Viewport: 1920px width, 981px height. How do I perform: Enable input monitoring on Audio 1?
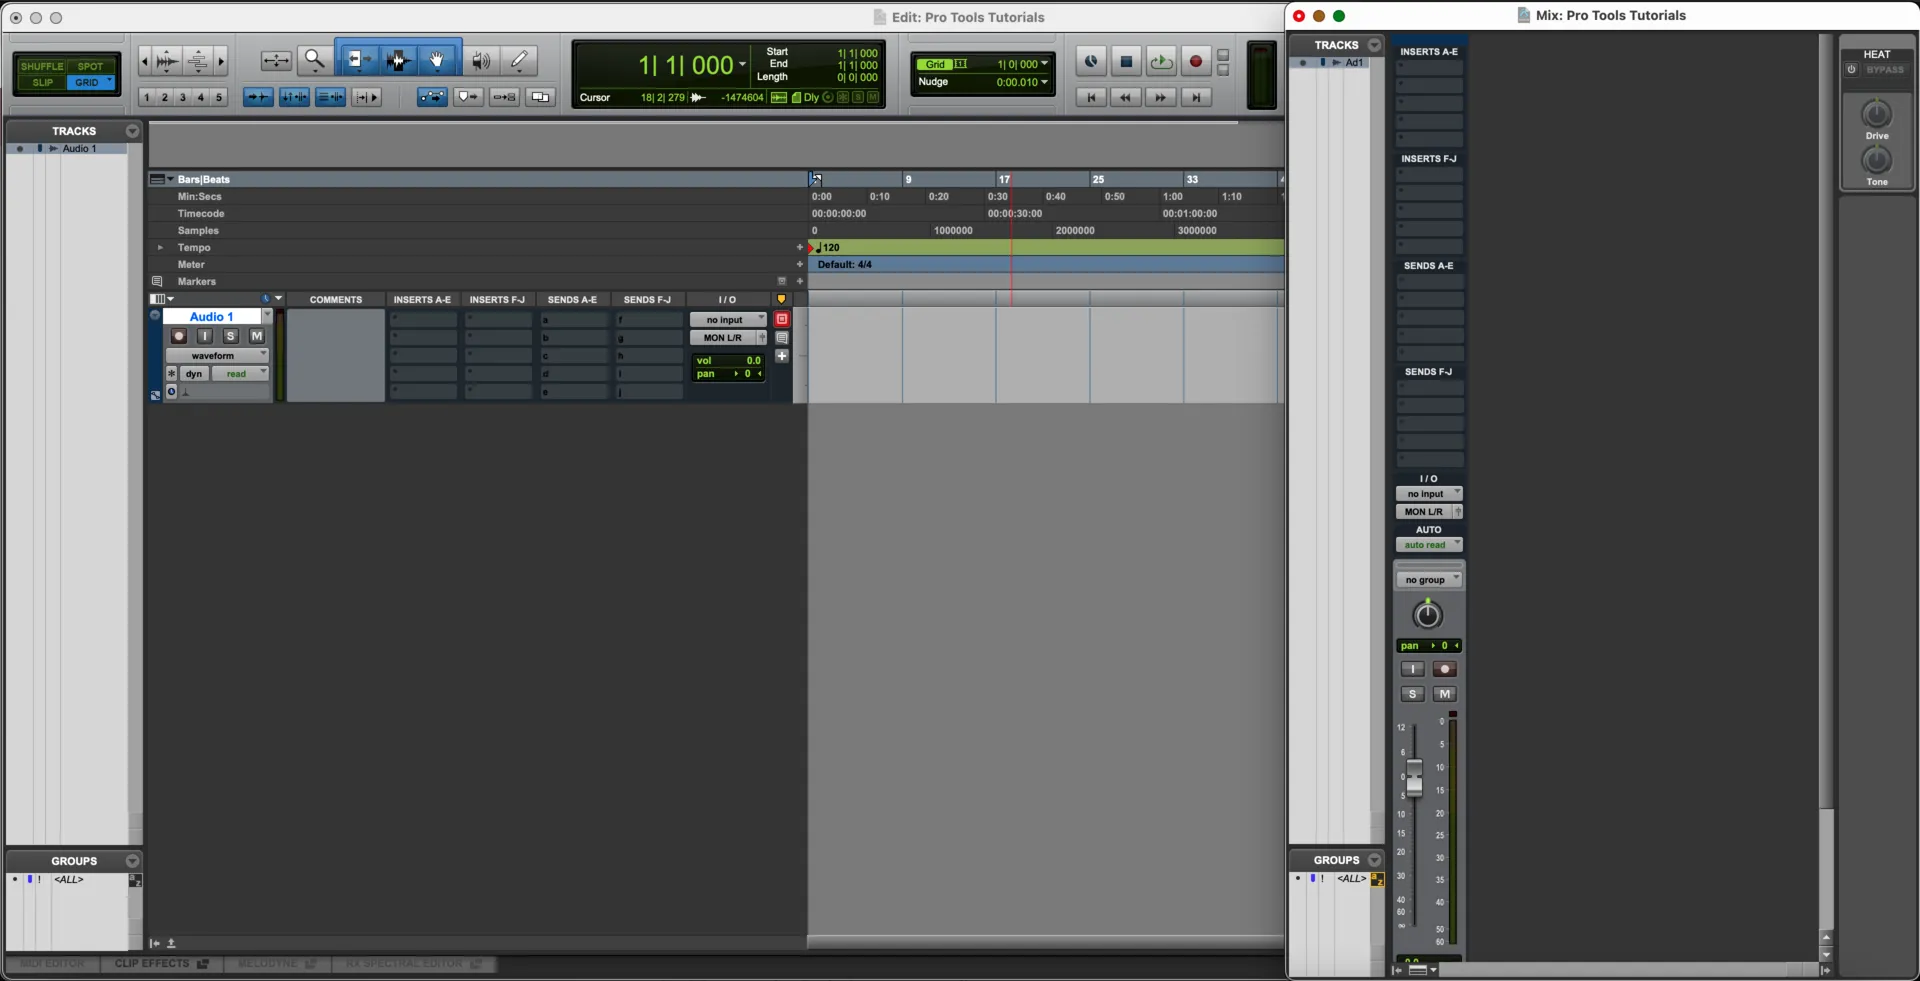[205, 337]
